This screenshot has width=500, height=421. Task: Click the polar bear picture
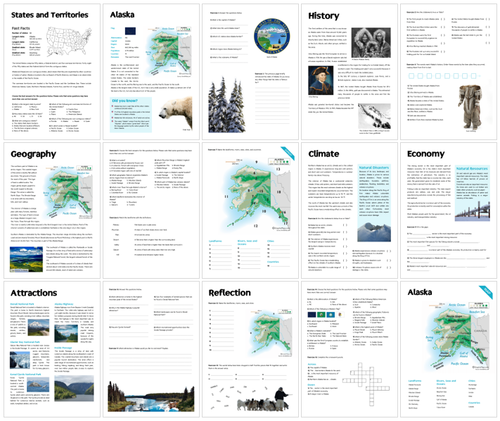click(x=176, y=113)
